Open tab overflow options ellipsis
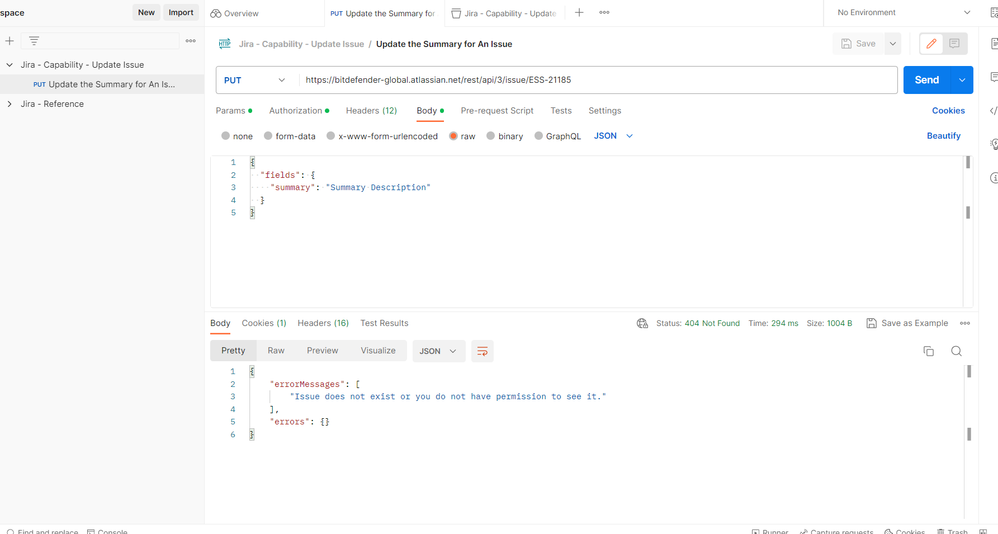 tap(604, 12)
